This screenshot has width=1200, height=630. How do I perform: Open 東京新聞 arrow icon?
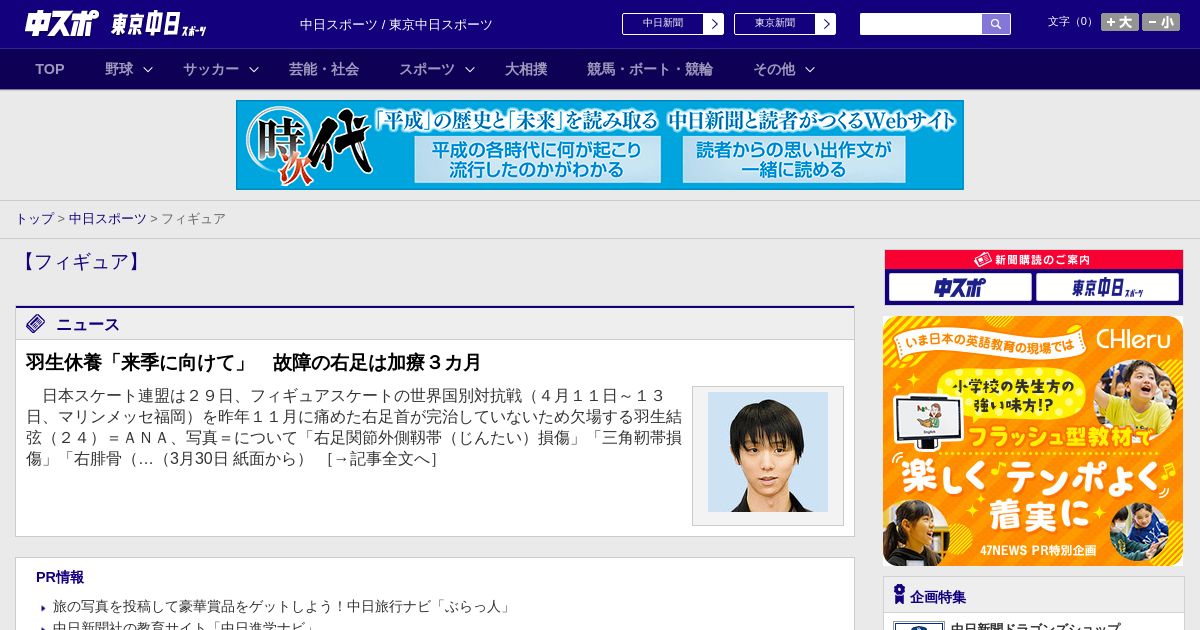tap(826, 24)
